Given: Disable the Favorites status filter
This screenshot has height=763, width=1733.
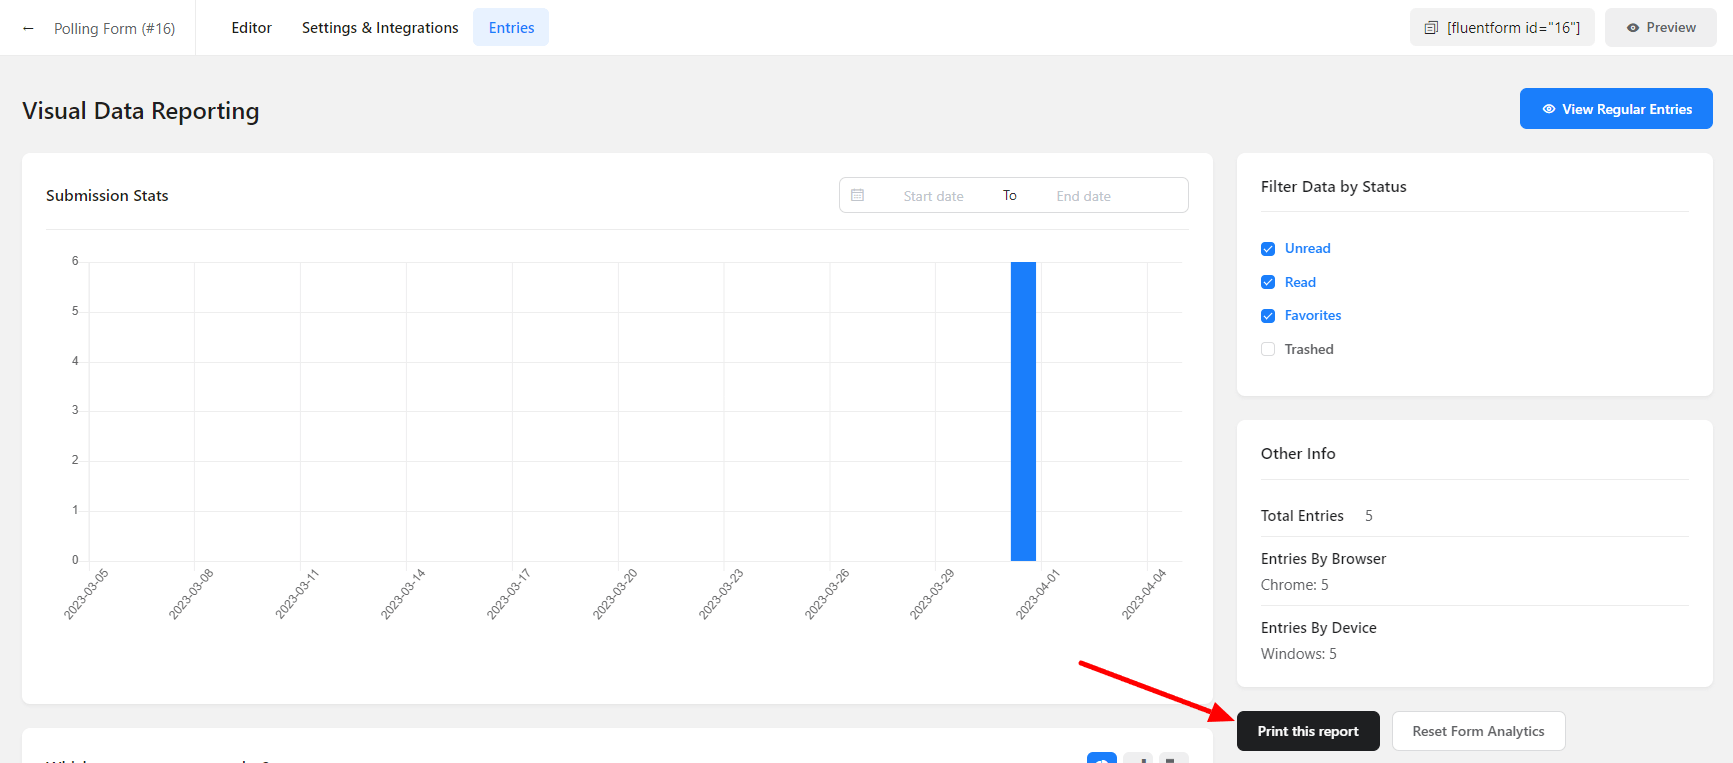Looking at the screenshot, I should point(1268,316).
